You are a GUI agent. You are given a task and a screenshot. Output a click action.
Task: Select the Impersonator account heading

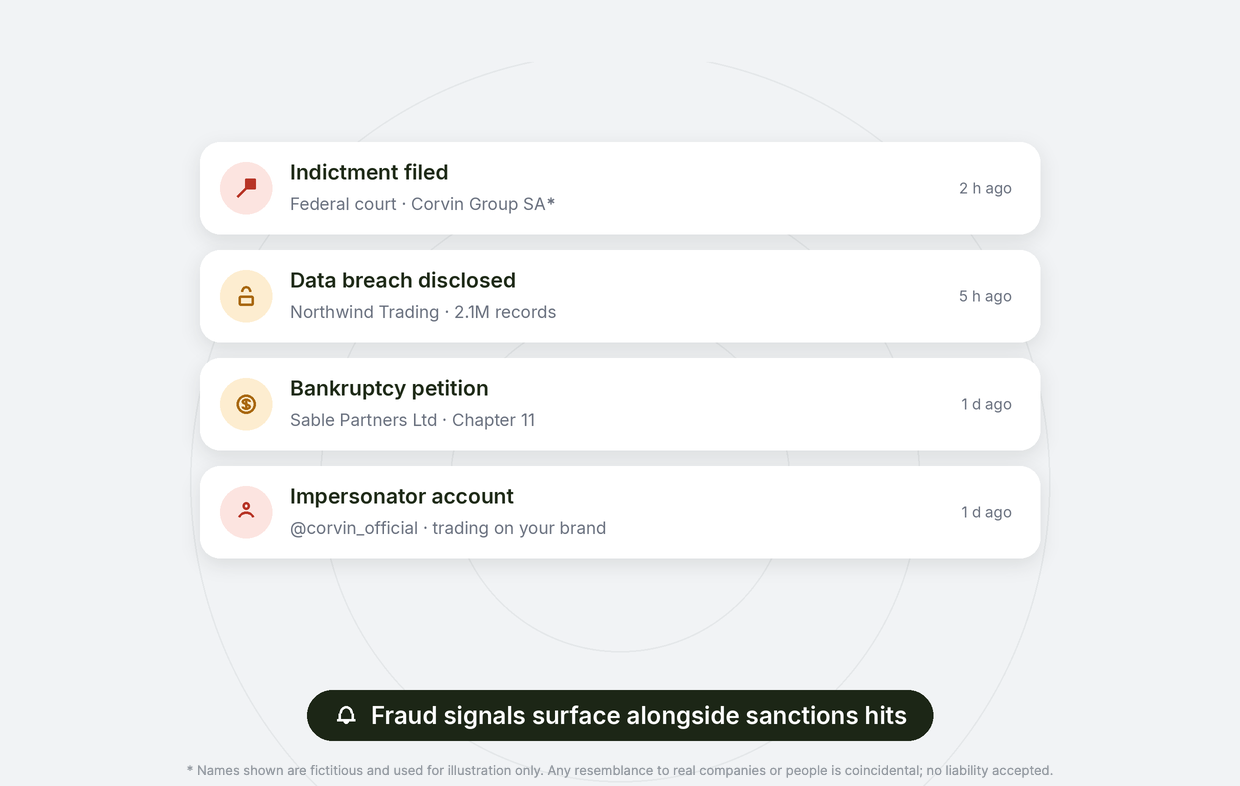pyautogui.click(x=402, y=496)
